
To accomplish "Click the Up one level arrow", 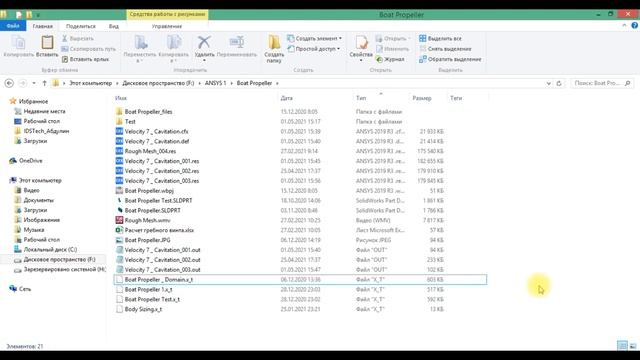I will pyautogui.click(x=44, y=83).
